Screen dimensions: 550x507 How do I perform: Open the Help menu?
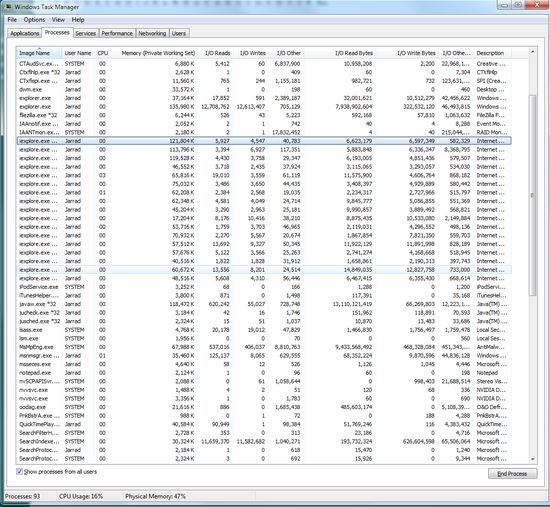point(78,20)
